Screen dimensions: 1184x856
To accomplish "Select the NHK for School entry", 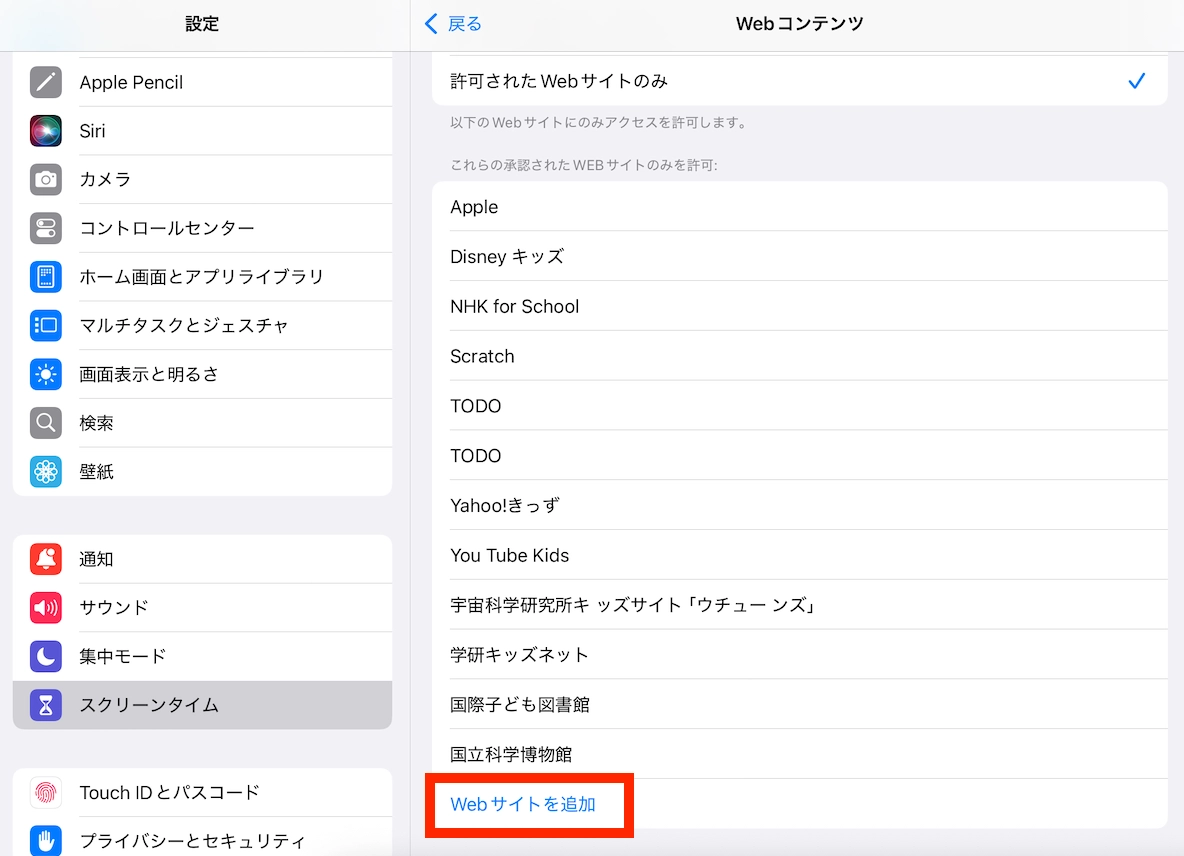I will 800,306.
